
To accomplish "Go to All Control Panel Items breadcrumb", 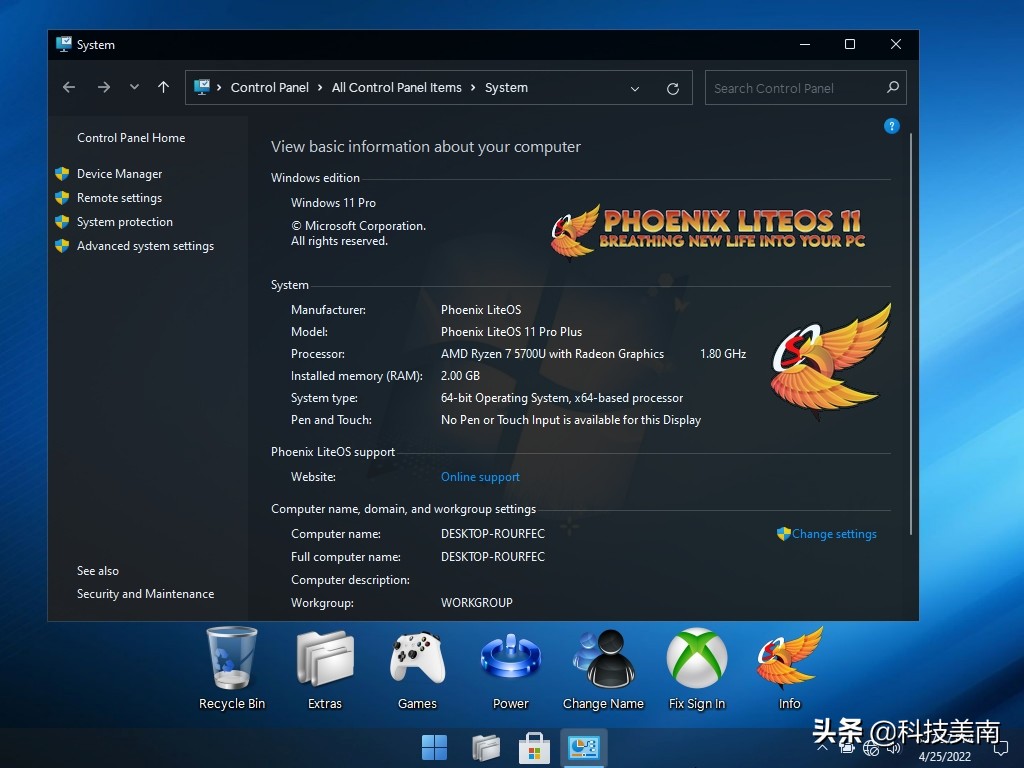I will 396,88.
